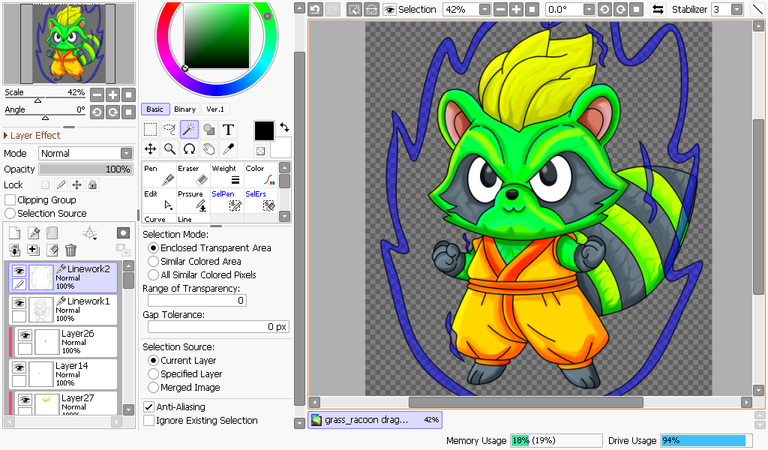The height and width of the screenshot is (450, 768).
Task: Choose the SelErs tool
Action: (x=261, y=201)
